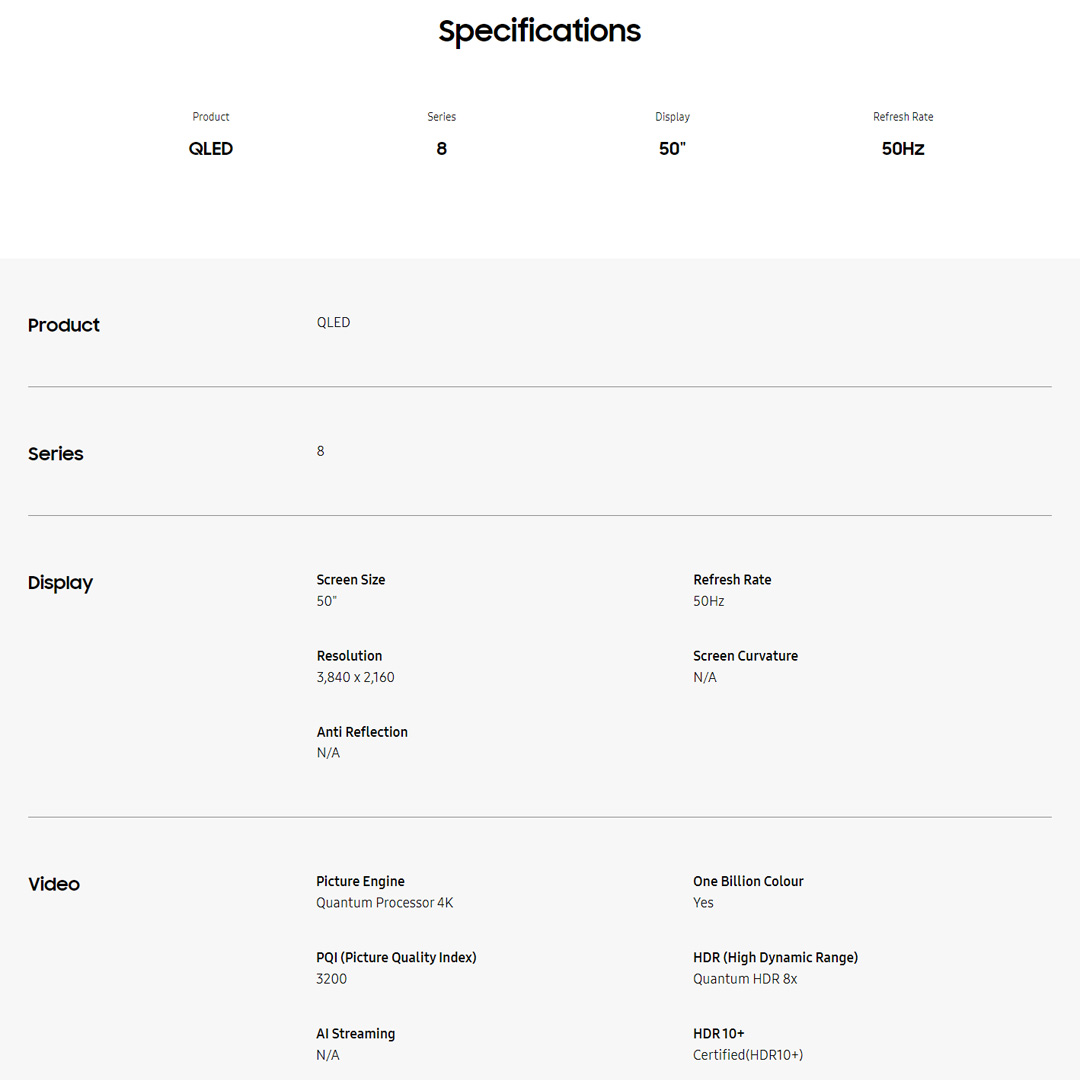Click the One Billion Colour label
This screenshot has height=1080, width=1080.
748,881
